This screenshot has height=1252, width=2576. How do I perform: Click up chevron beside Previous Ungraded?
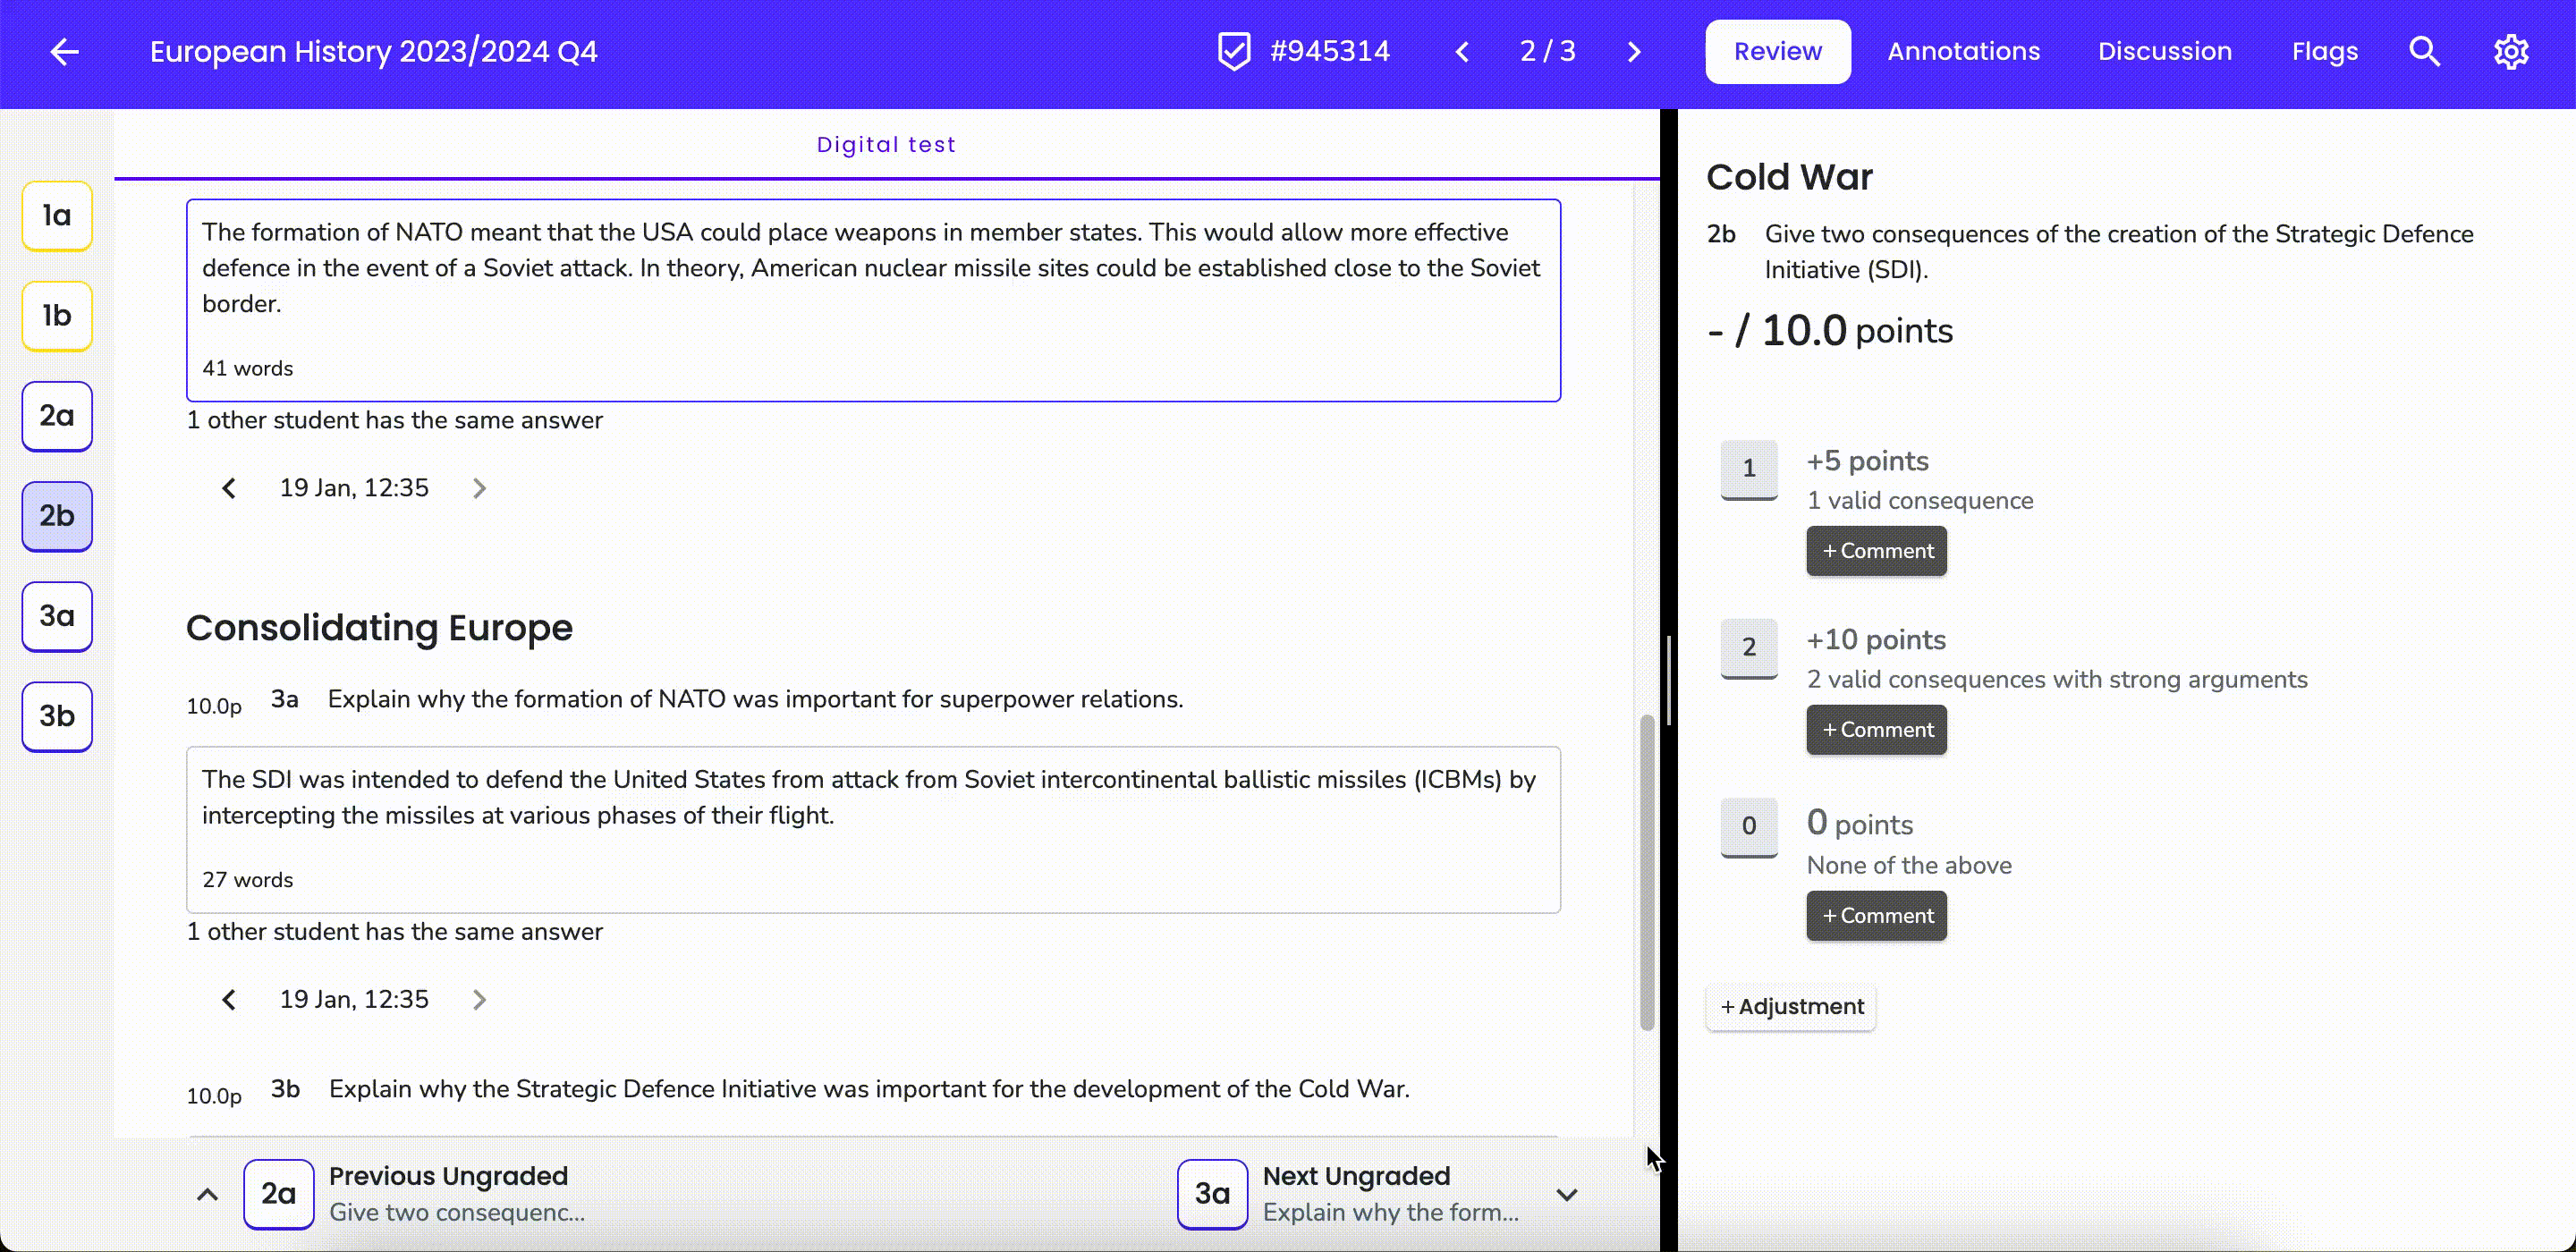[x=207, y=1194]
